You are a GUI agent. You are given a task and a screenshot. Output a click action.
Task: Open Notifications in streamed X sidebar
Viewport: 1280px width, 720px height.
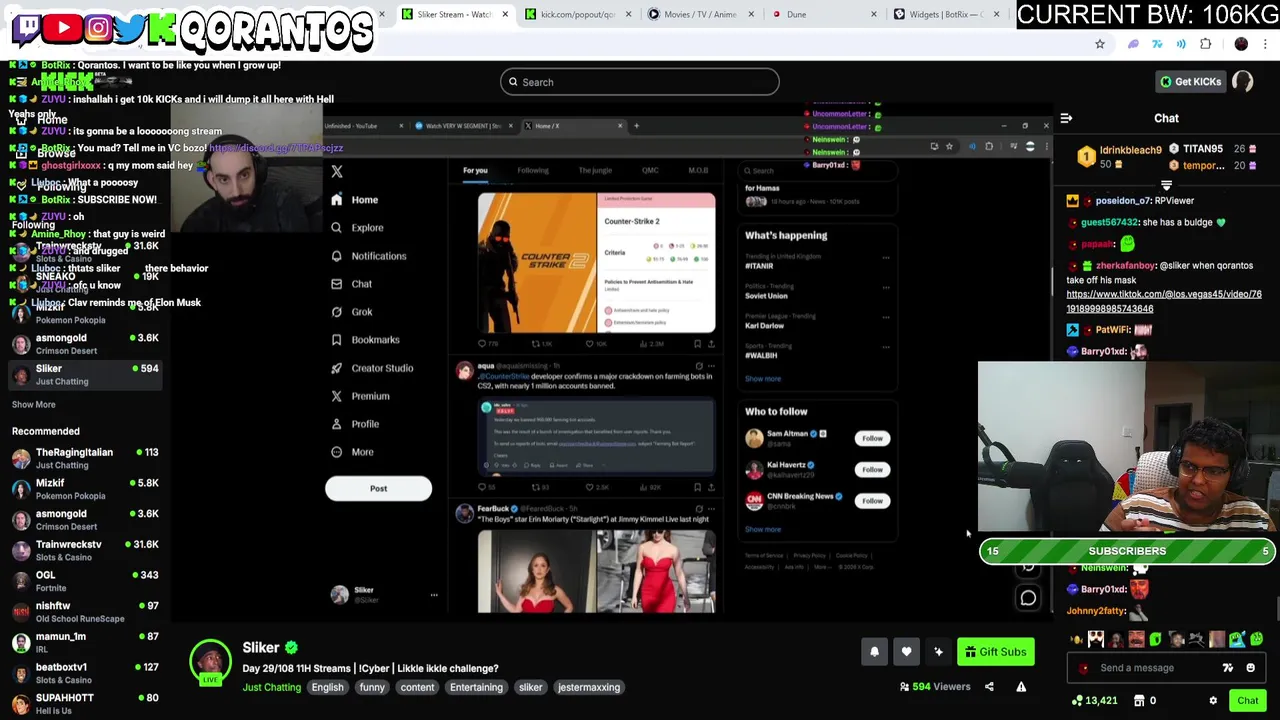point(368,256)
